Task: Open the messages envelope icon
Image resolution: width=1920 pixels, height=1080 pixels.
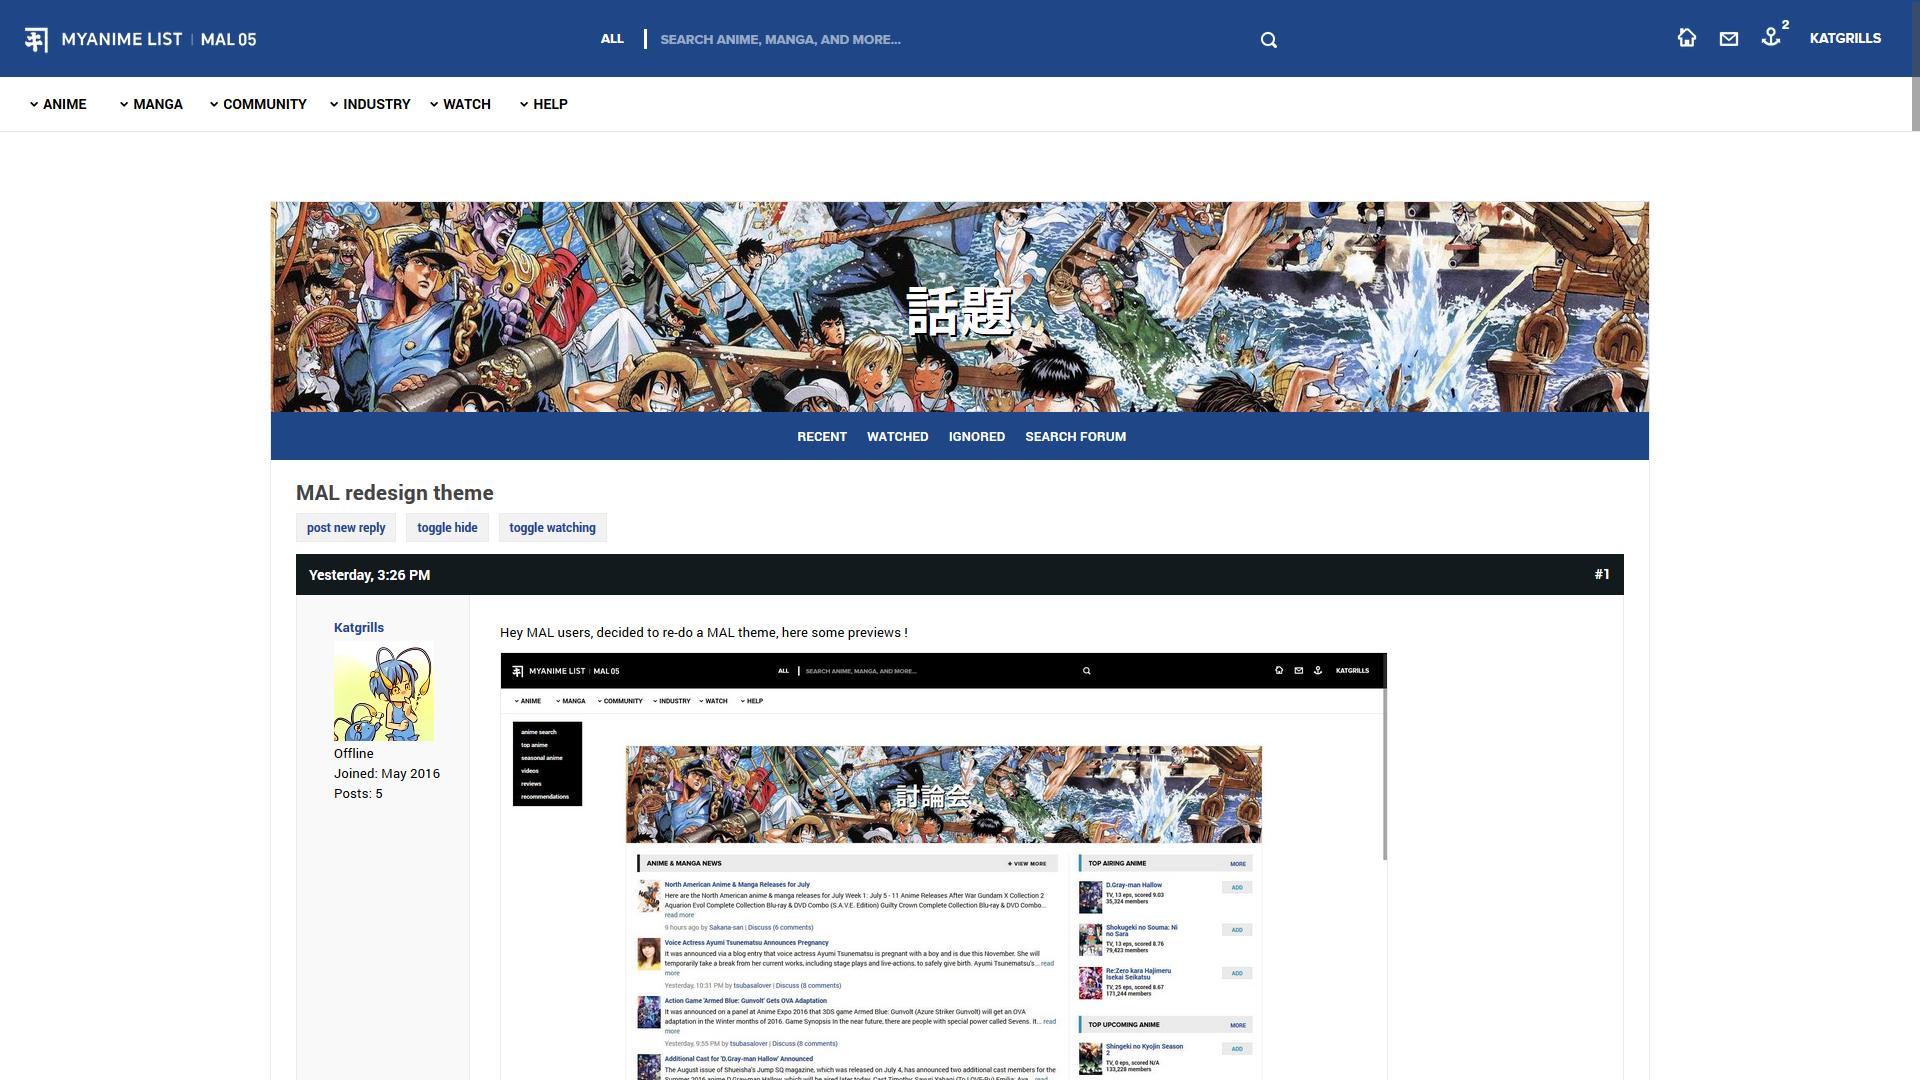Action: click(x=1729, y=39)
